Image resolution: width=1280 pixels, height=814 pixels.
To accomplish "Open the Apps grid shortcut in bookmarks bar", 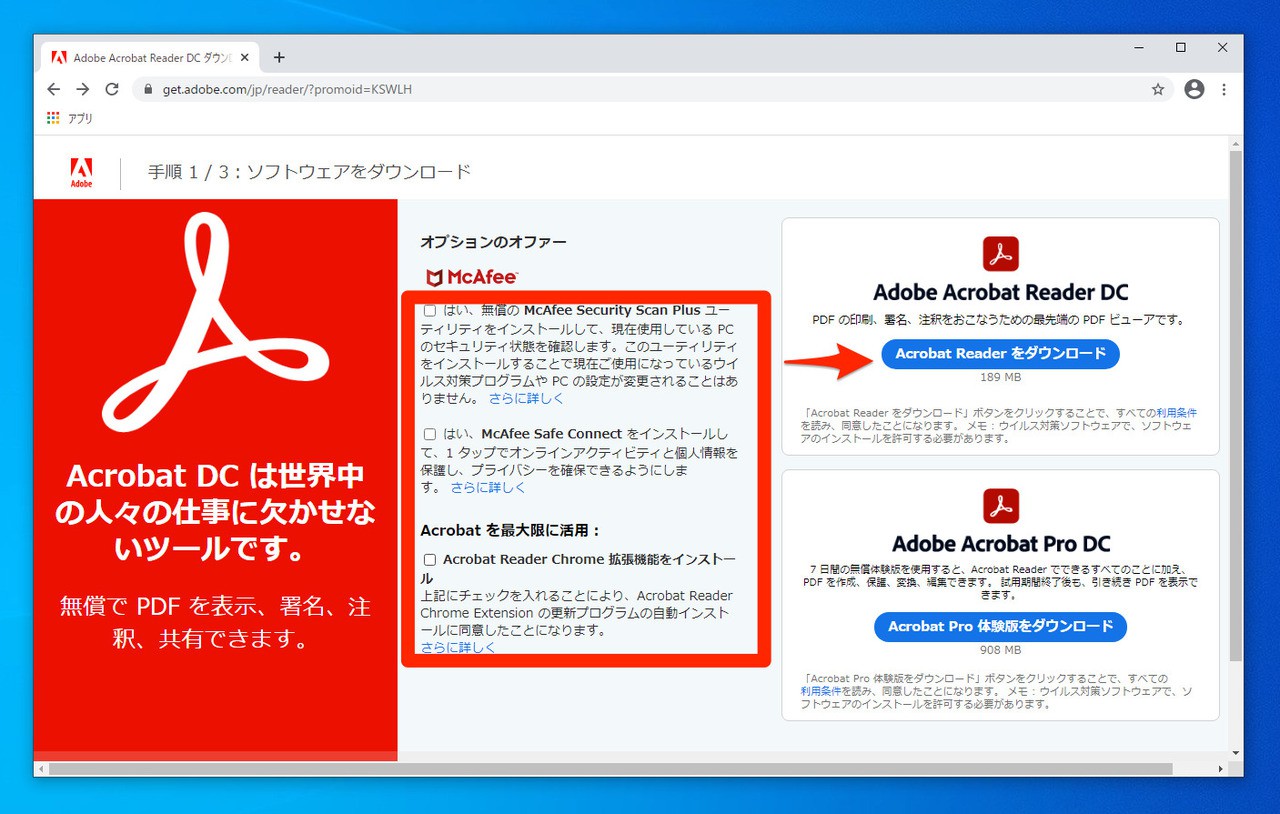I will (53, 118).
